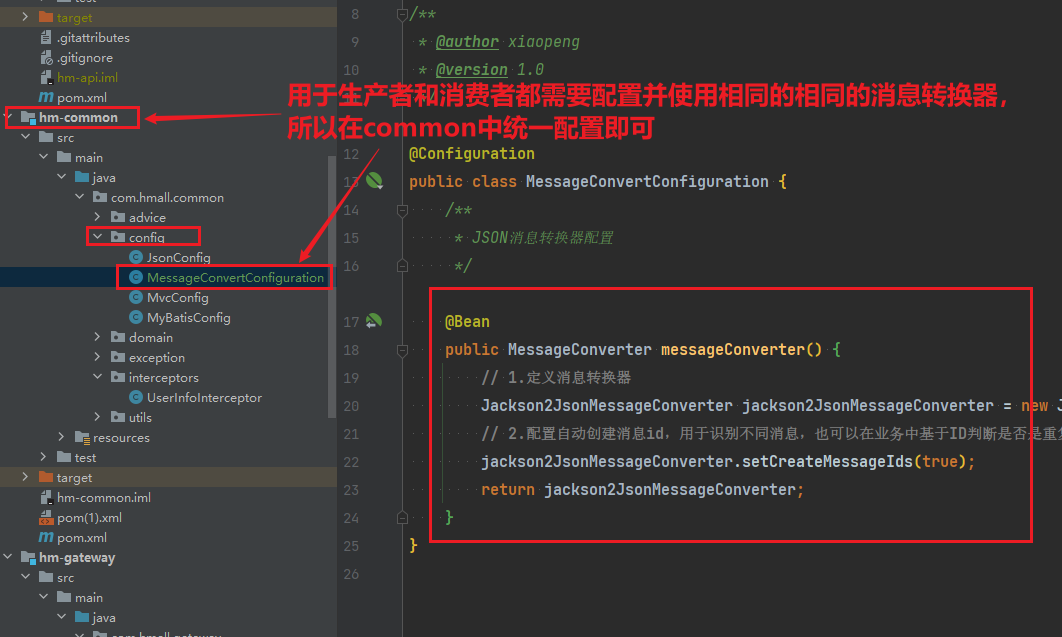Click the hm-common.iml file icon
The image size is (1062, 637).
(x=46, y=497)
